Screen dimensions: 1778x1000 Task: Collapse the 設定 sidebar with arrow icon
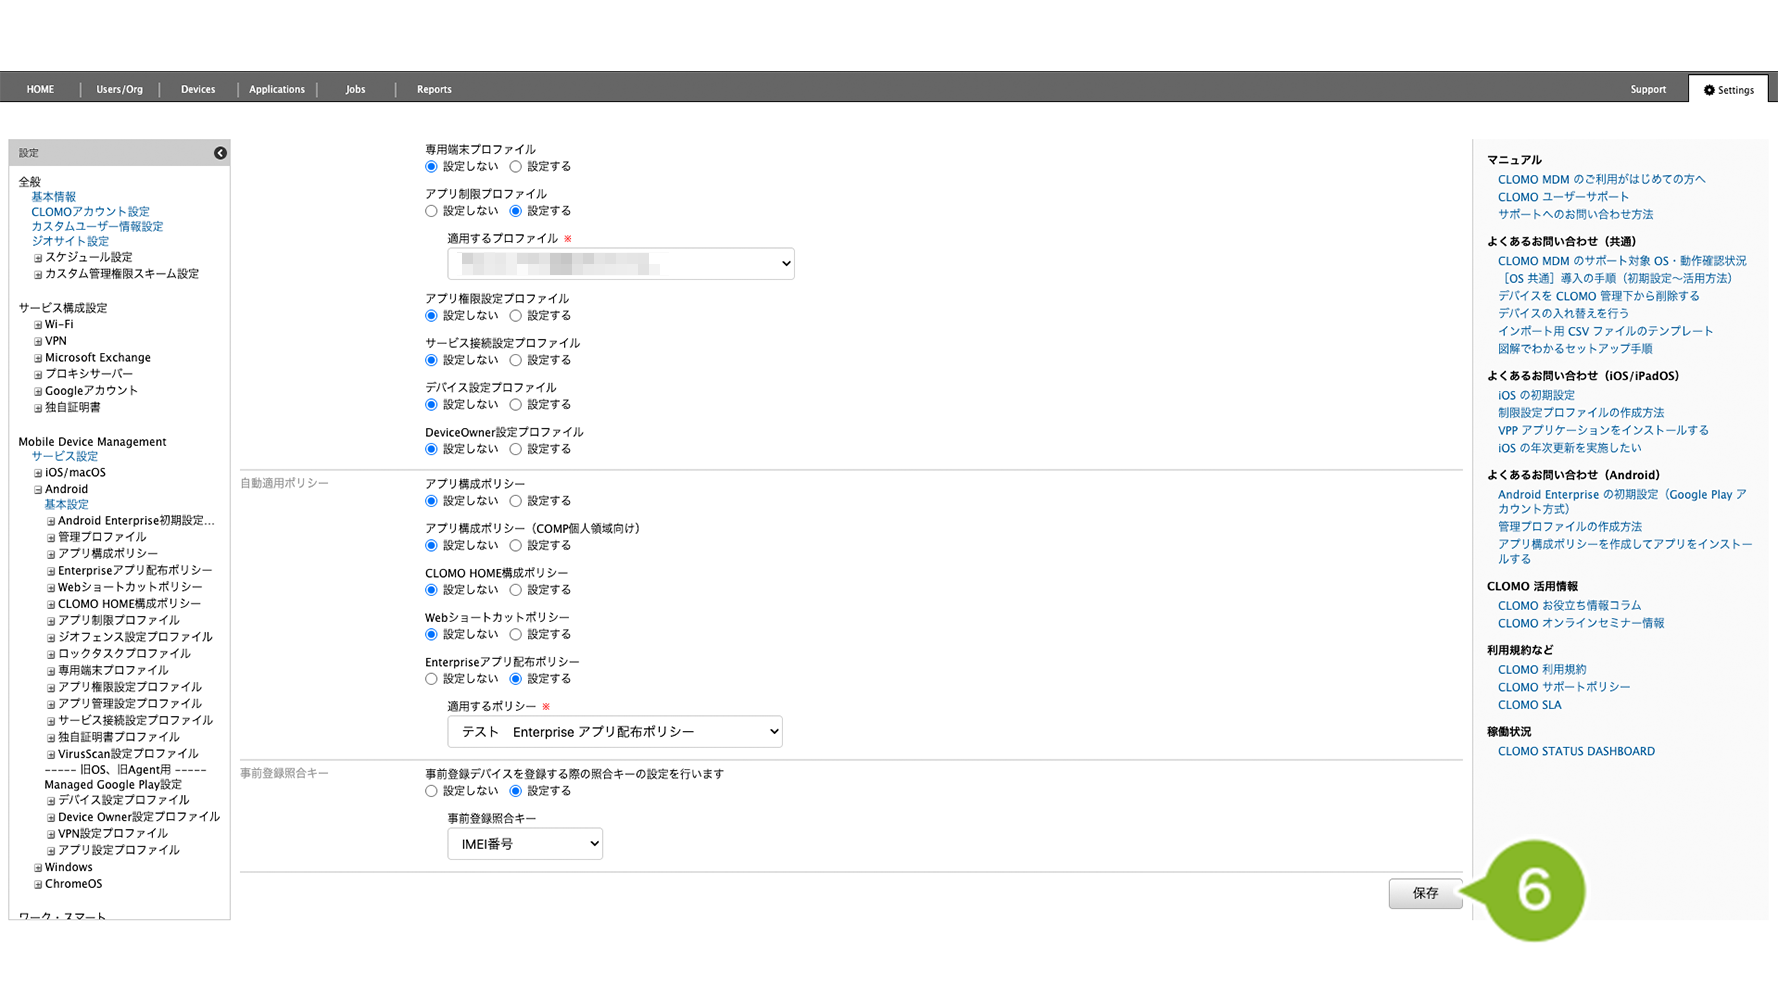220,153
